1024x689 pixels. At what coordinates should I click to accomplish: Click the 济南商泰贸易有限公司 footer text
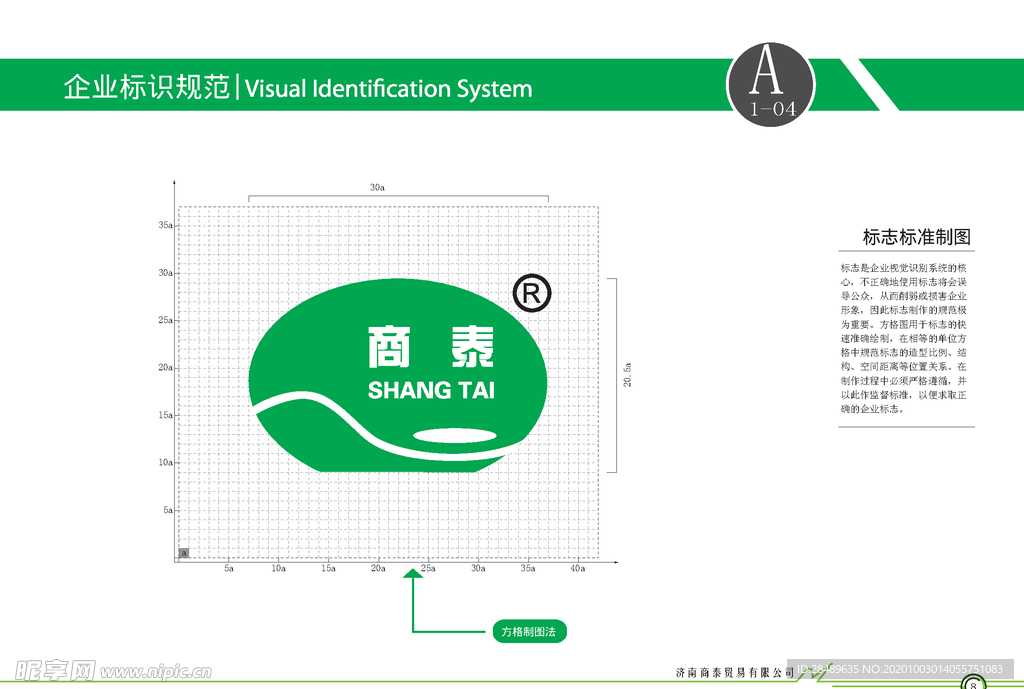pos(735,672)
